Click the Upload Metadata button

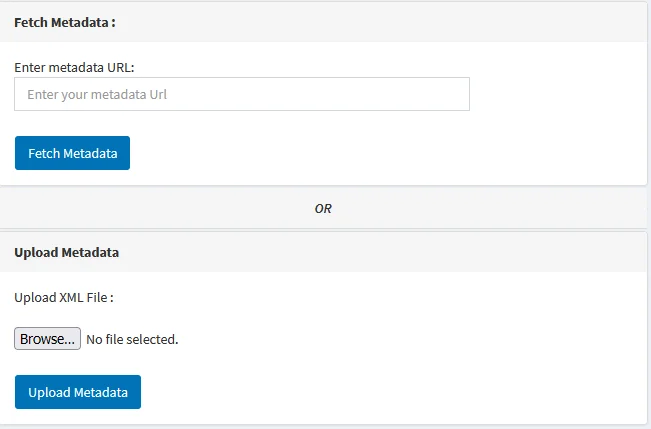(78, 392)
